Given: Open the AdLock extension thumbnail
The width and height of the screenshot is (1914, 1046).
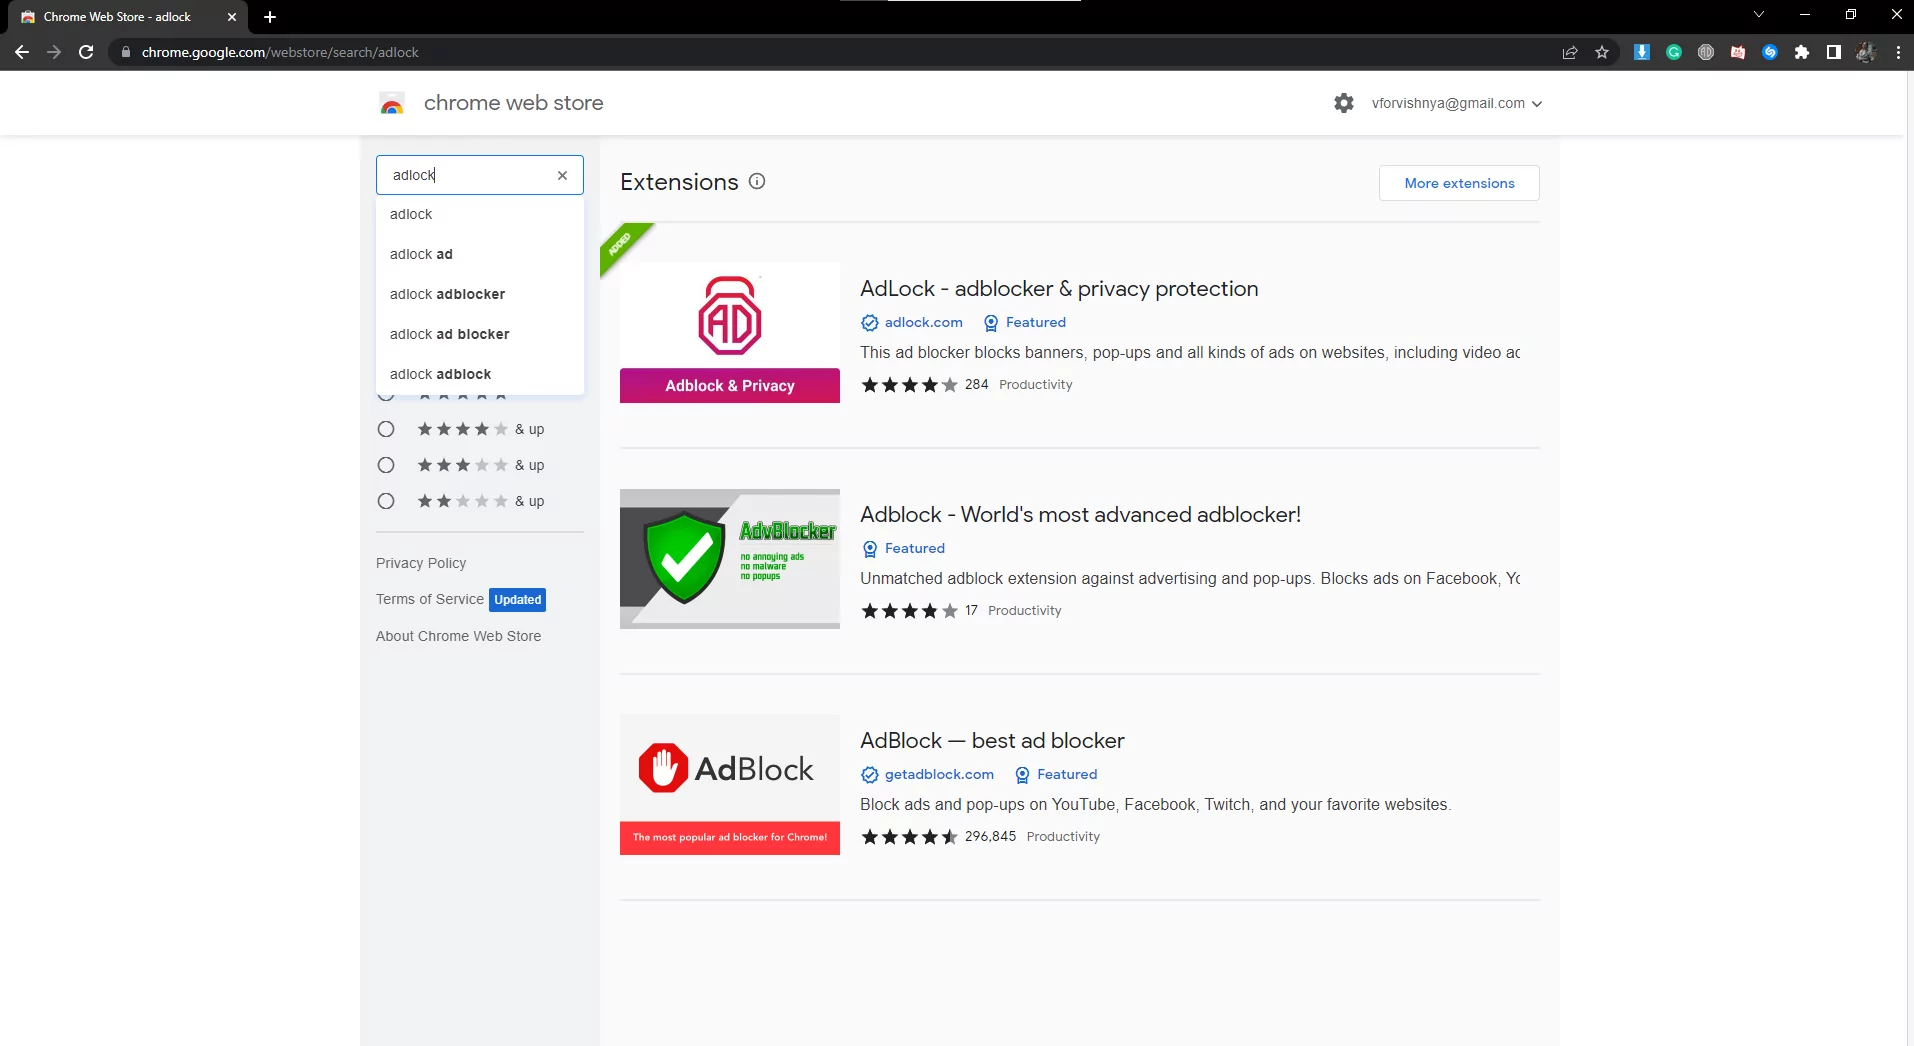Looking at the screenshot, I should click(730, 333).
